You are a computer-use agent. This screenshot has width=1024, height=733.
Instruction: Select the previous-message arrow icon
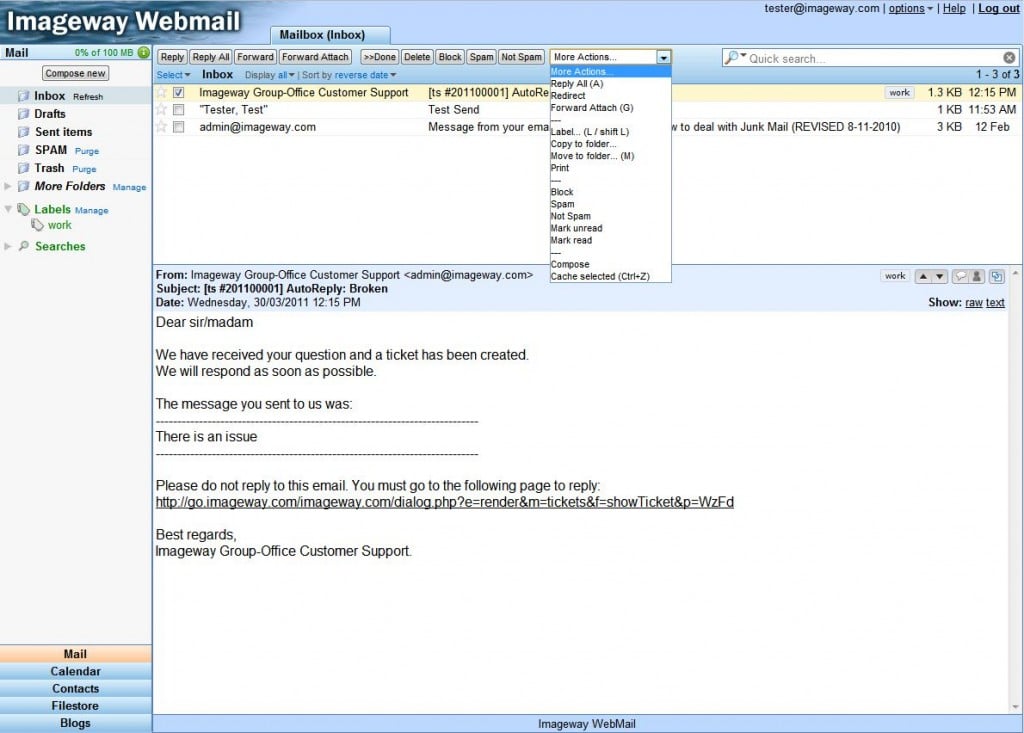click(923, 276)
